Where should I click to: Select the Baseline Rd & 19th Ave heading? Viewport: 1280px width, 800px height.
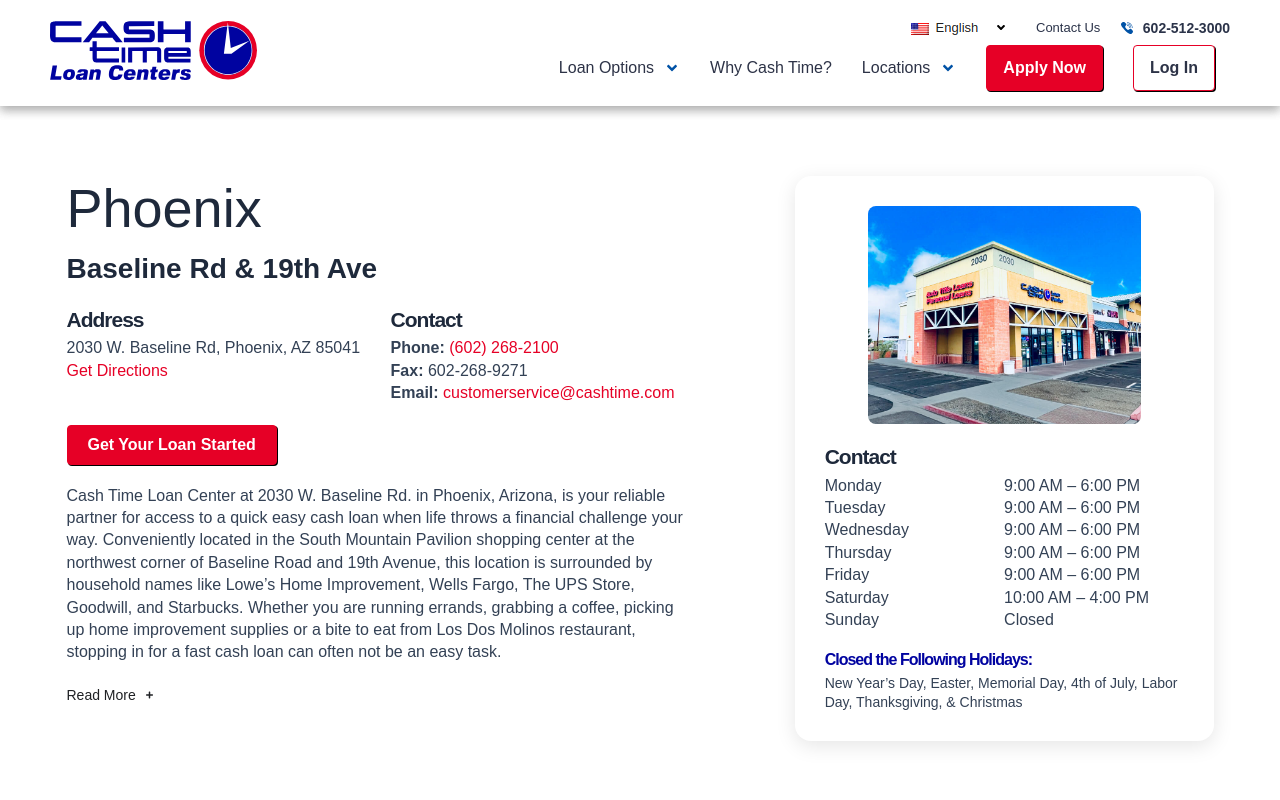[x=222, y=269]
